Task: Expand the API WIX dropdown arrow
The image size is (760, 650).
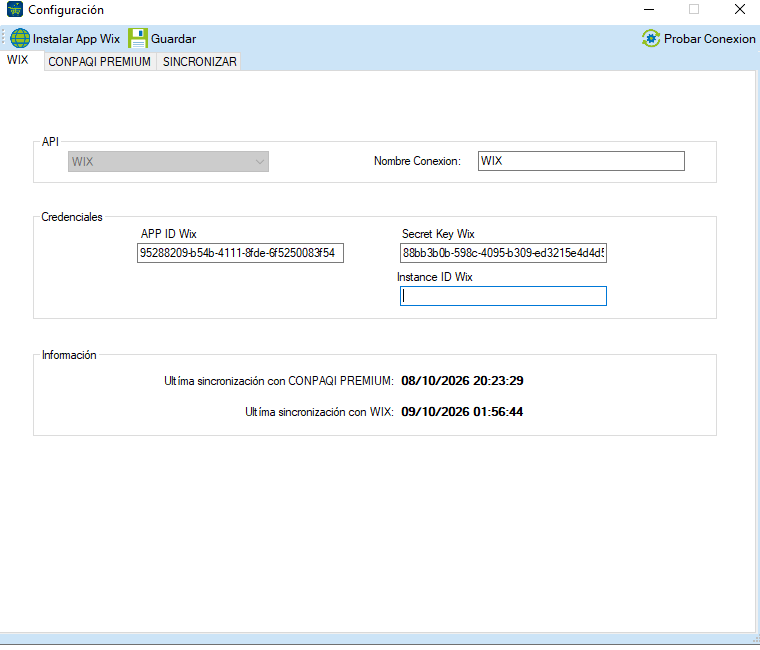Action: pos(260,161)
